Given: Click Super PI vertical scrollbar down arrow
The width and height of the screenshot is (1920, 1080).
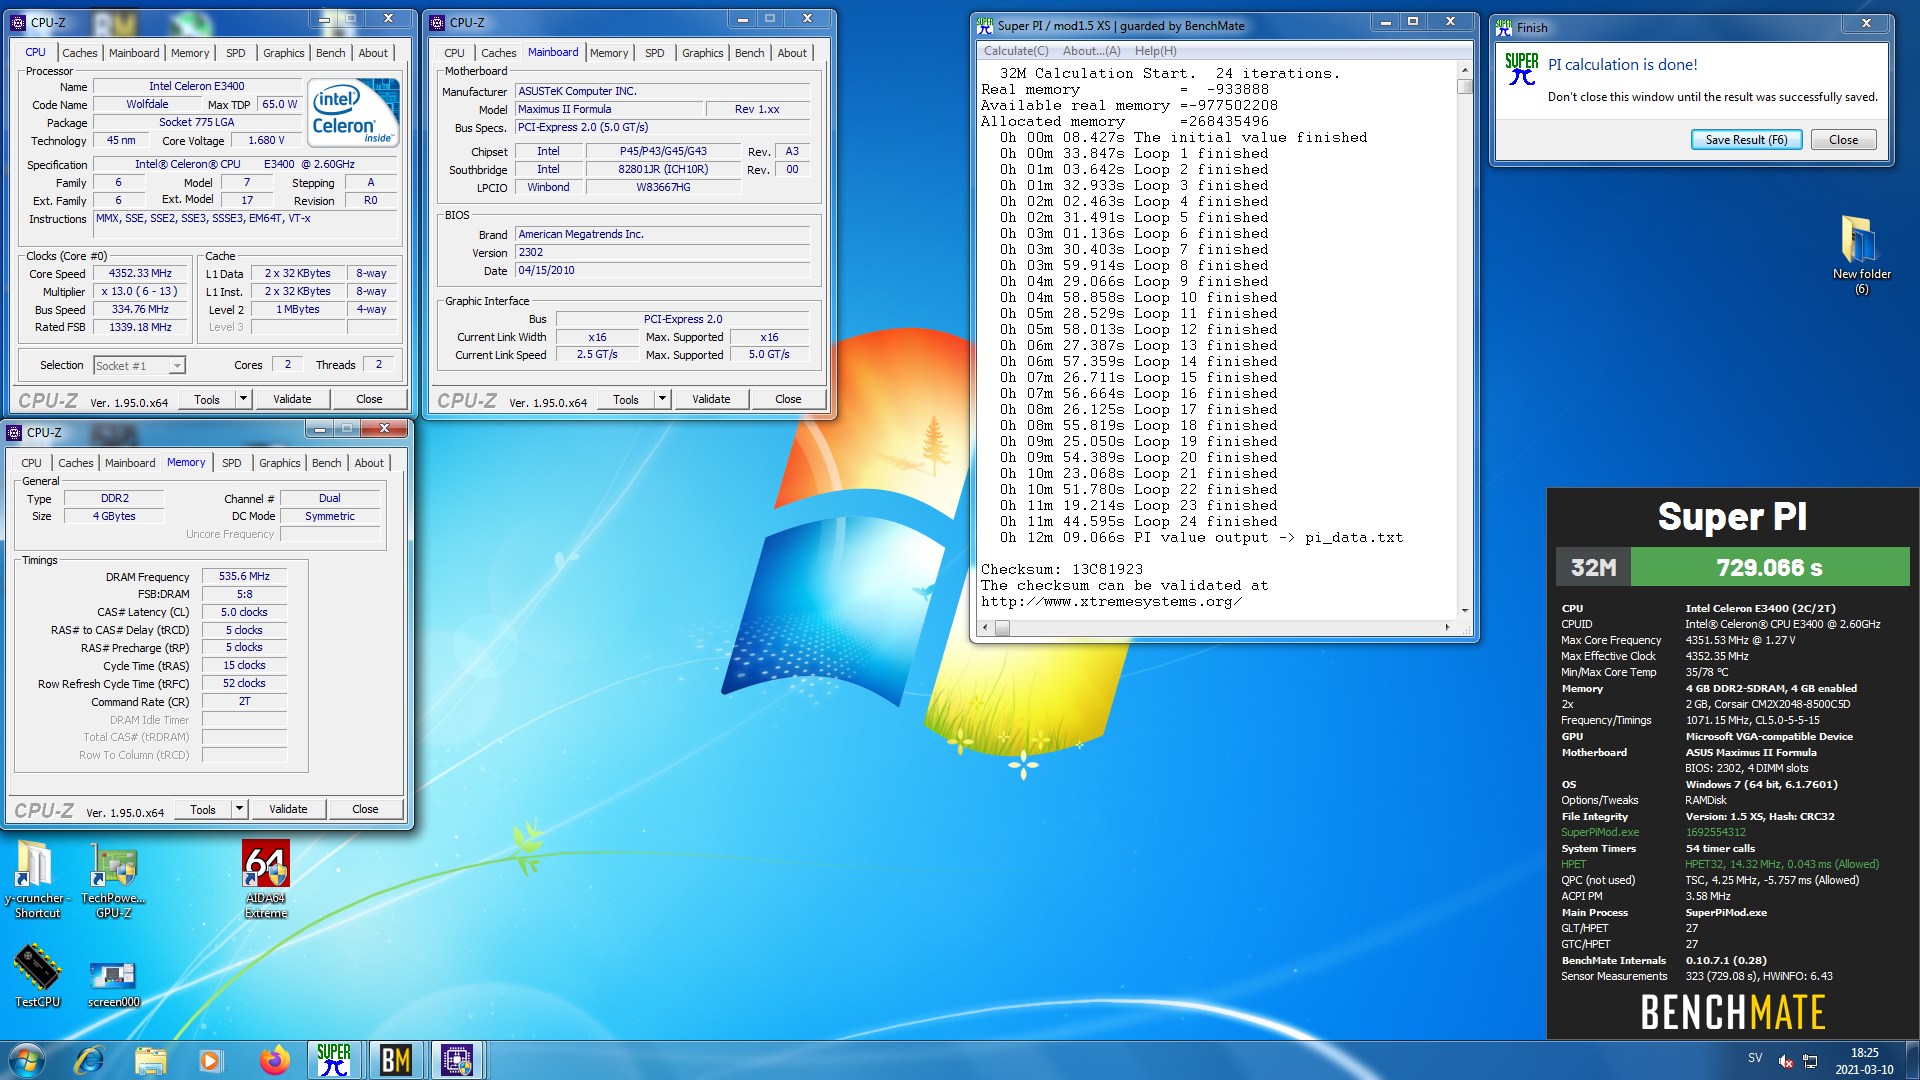Looking at the screenshot, I should [x=1465, y=610].
